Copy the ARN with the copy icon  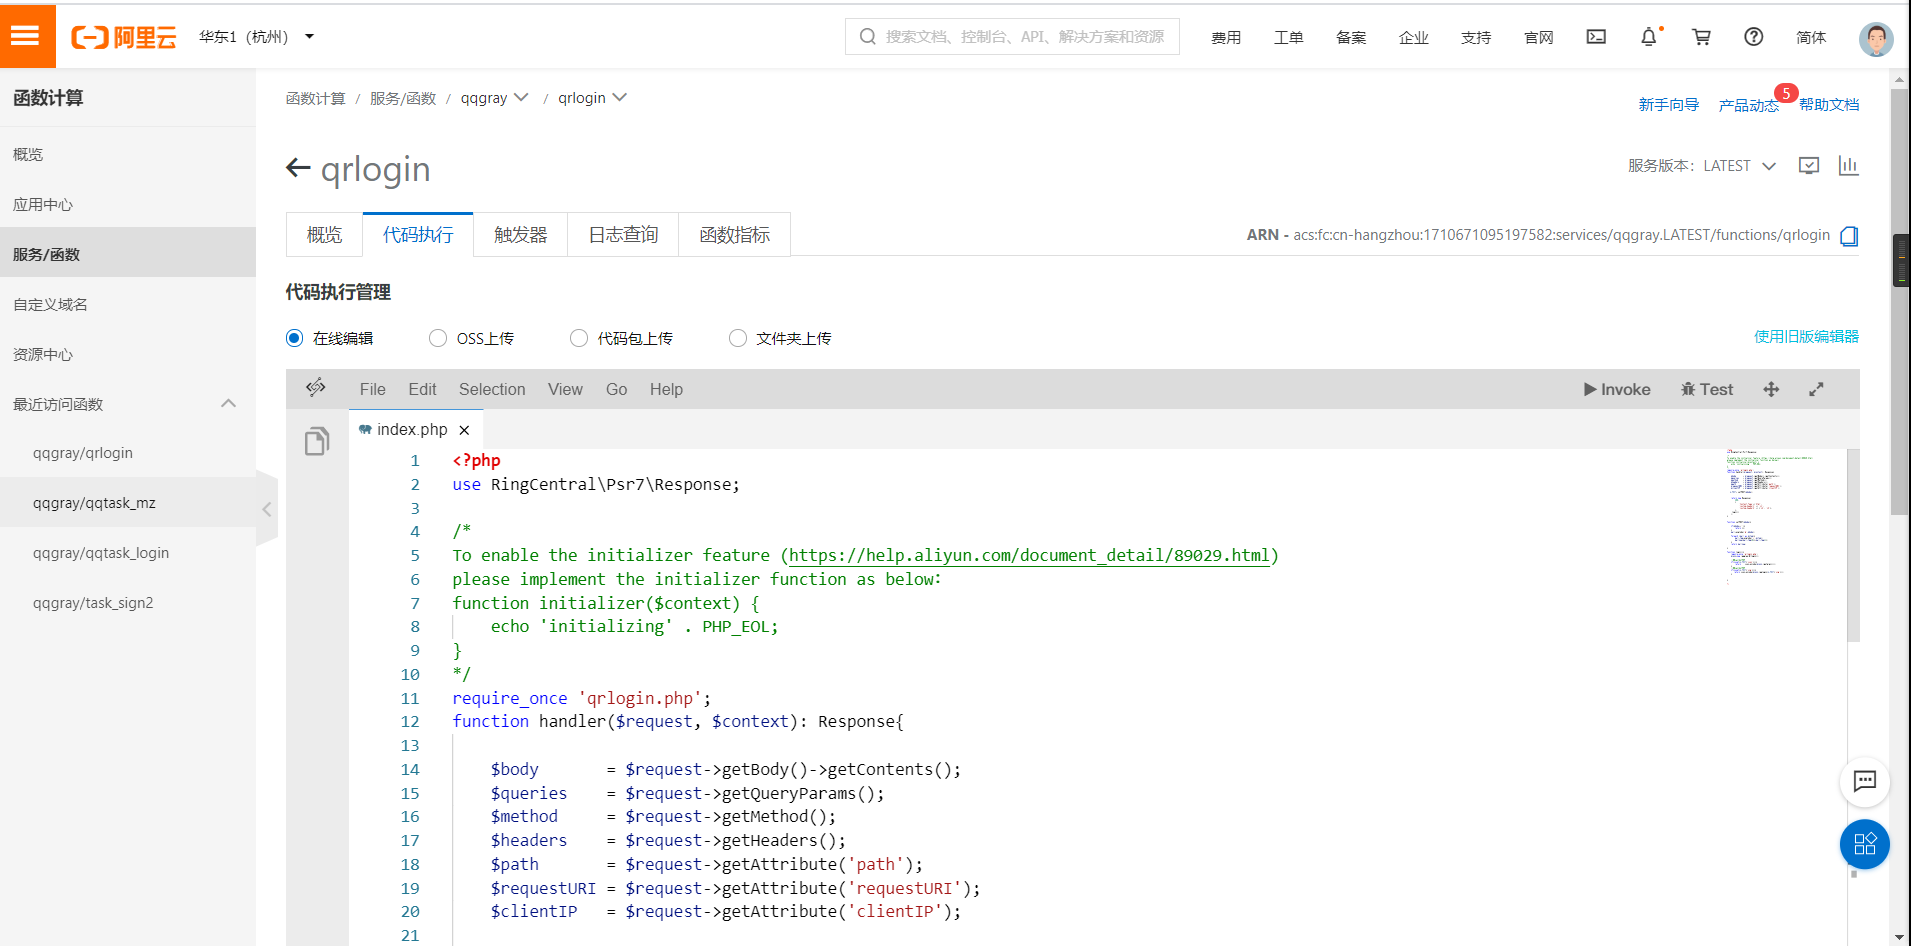[x=1849, y=236]
